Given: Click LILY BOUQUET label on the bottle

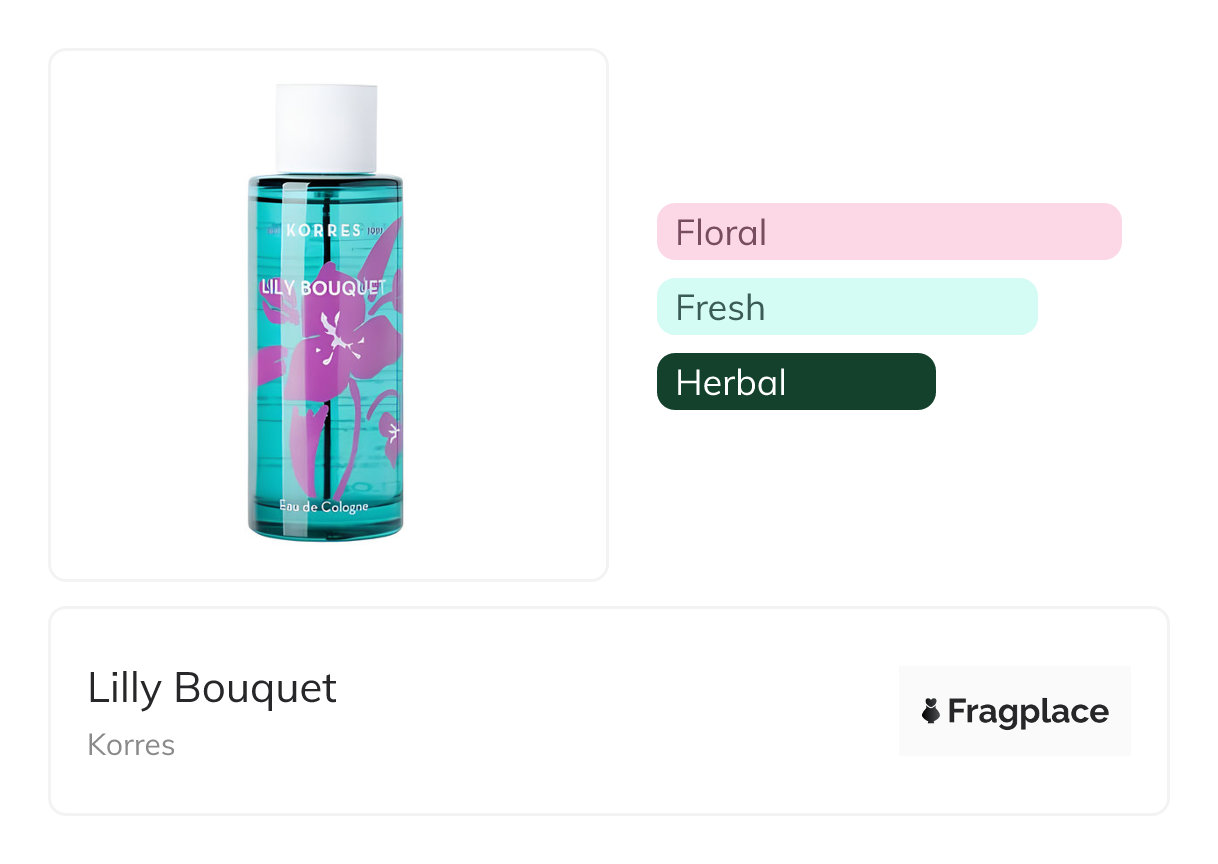Looking at the screenshot, I should pyautogui.click(x=323, y=288).
